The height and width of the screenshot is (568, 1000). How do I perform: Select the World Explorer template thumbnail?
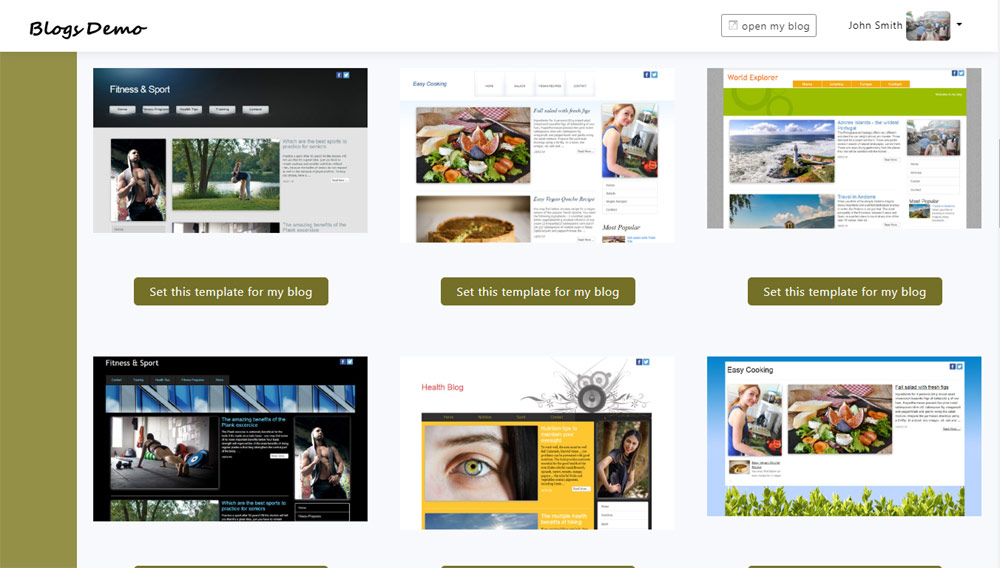coord(844,150)
